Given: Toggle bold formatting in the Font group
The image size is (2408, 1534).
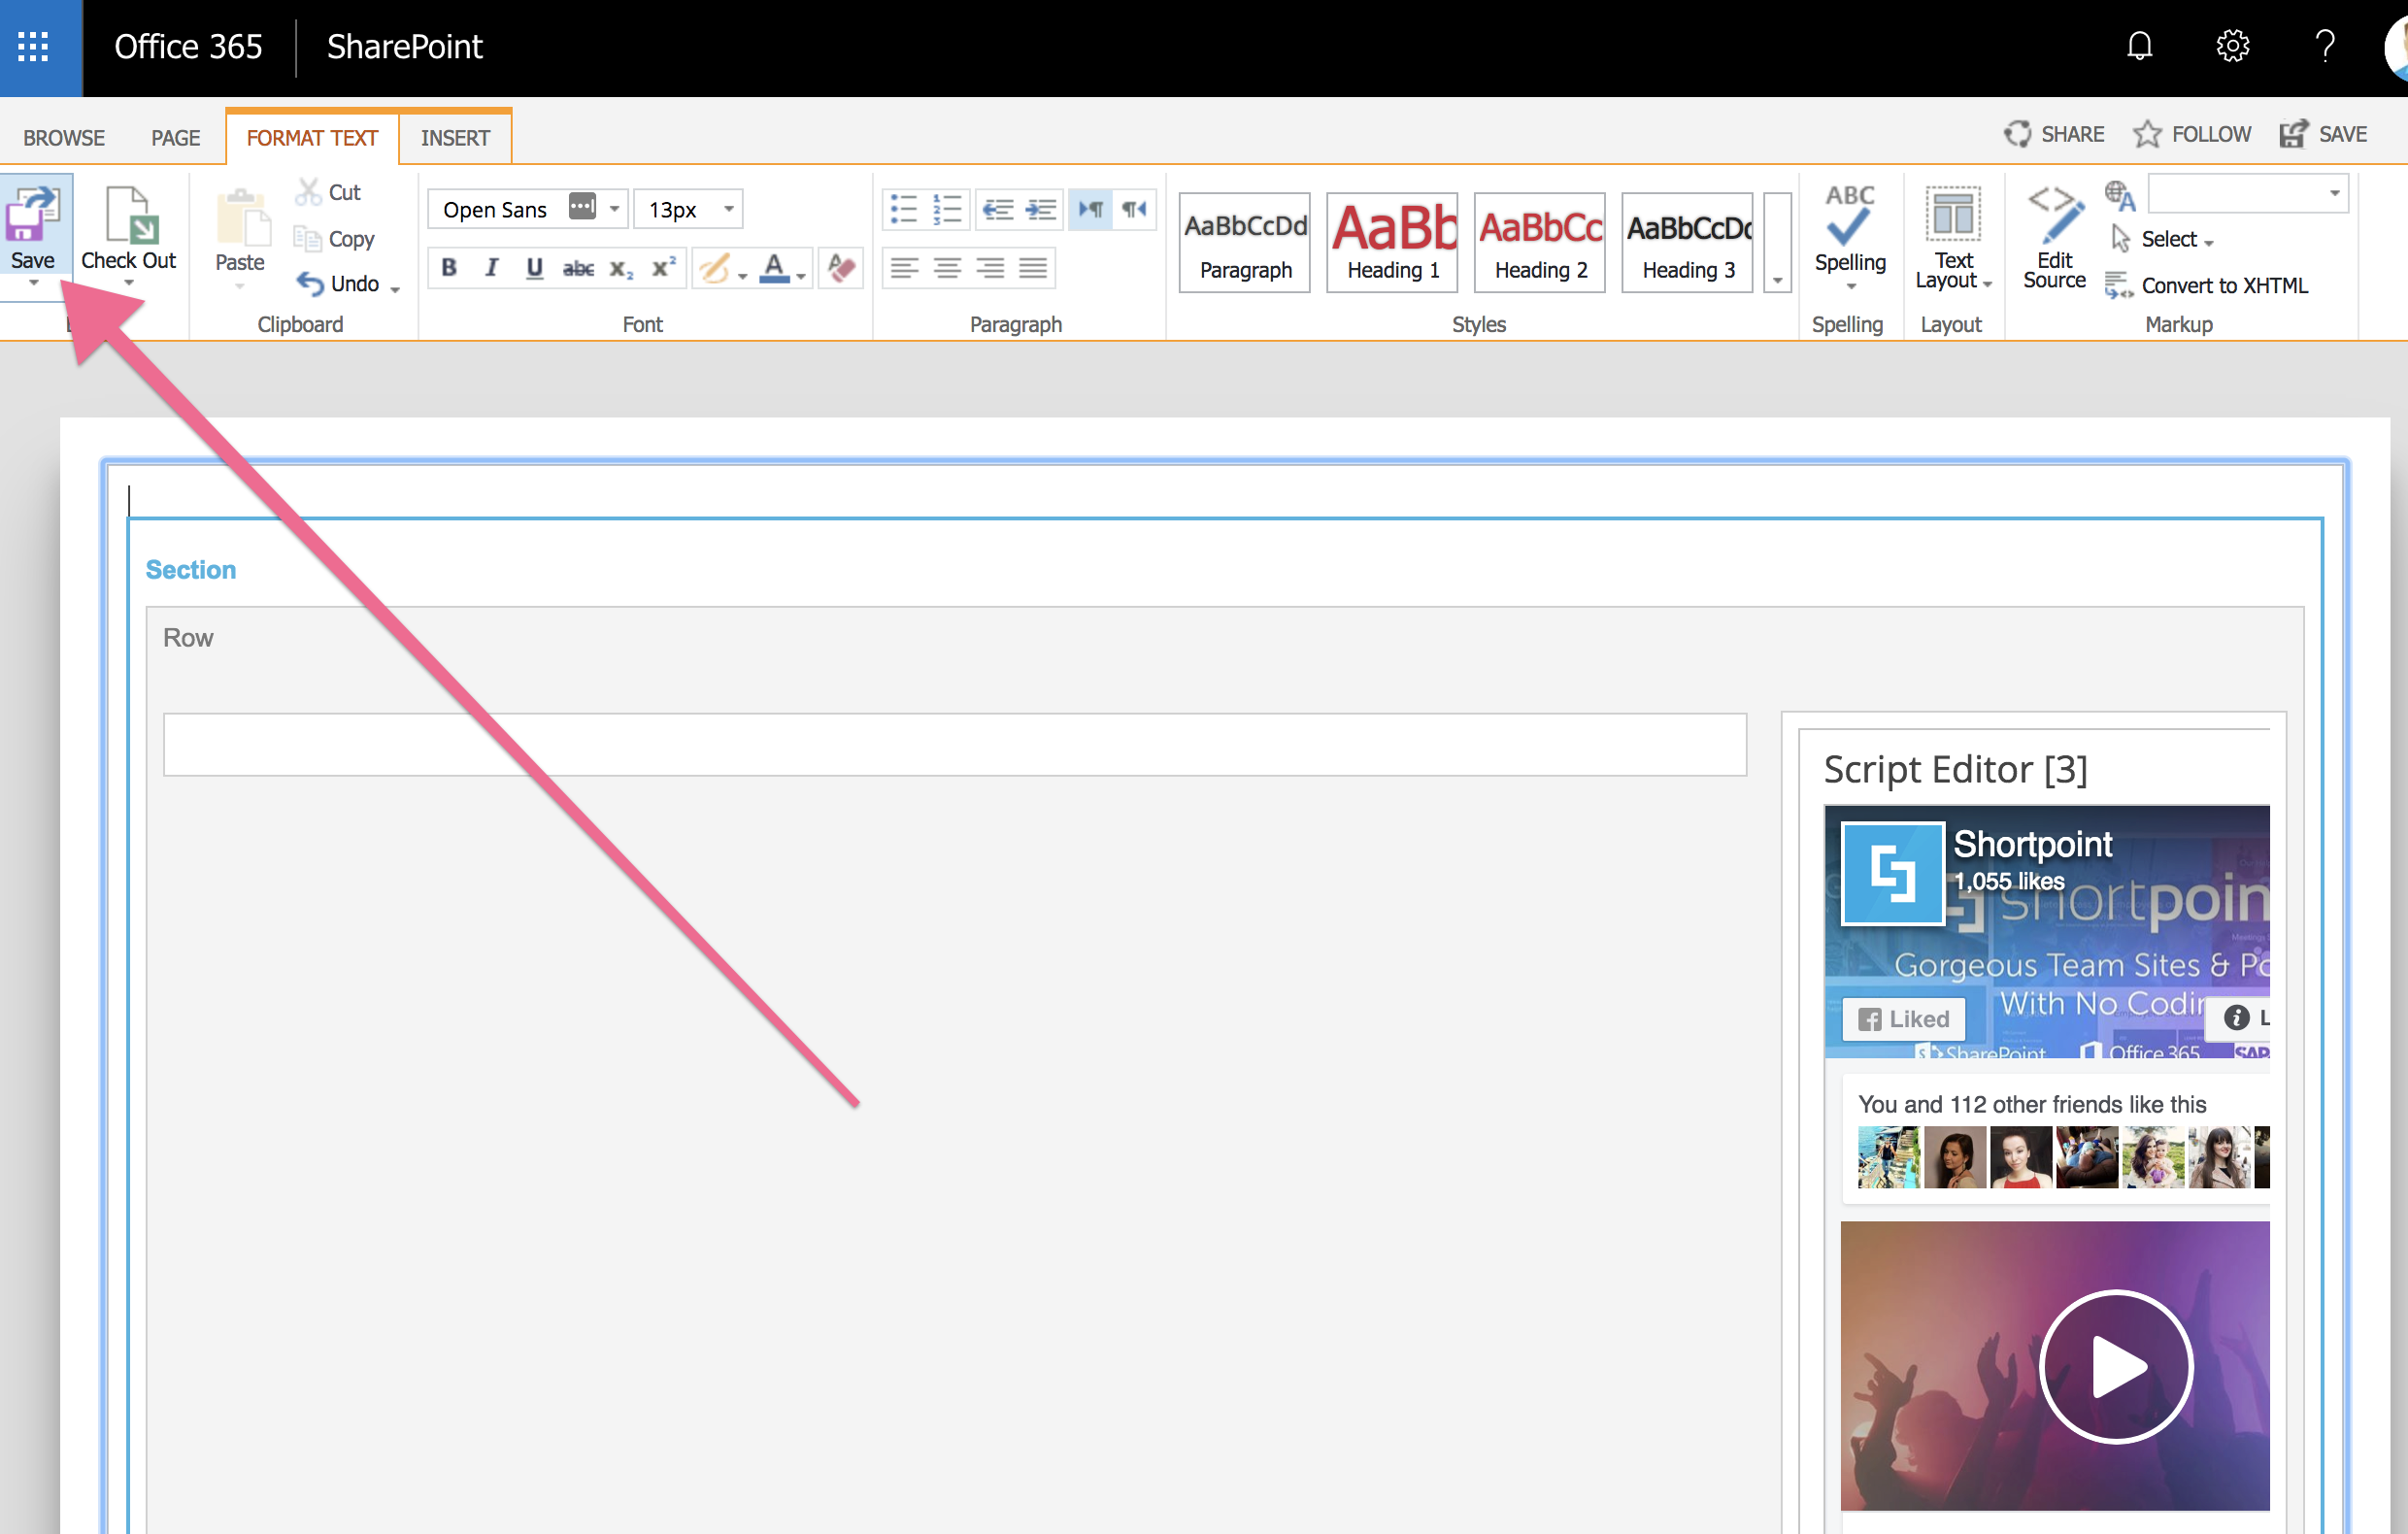Looking at the screenshot, I should [448, 267].
